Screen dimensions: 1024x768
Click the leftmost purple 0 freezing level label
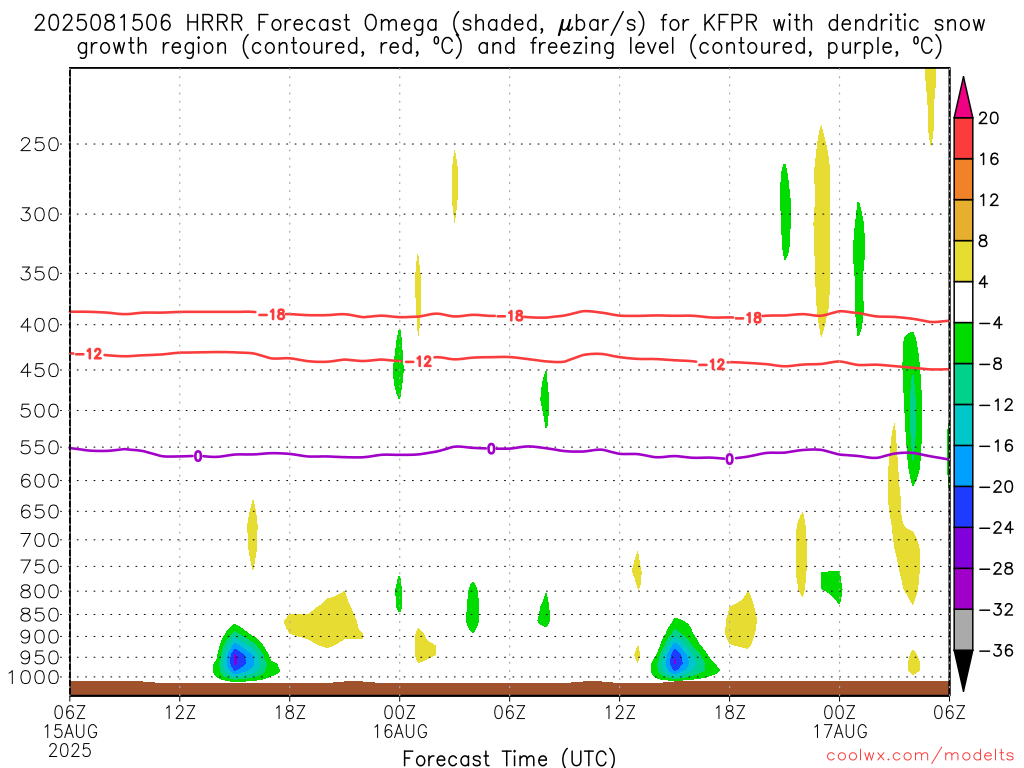click(198, 456)
